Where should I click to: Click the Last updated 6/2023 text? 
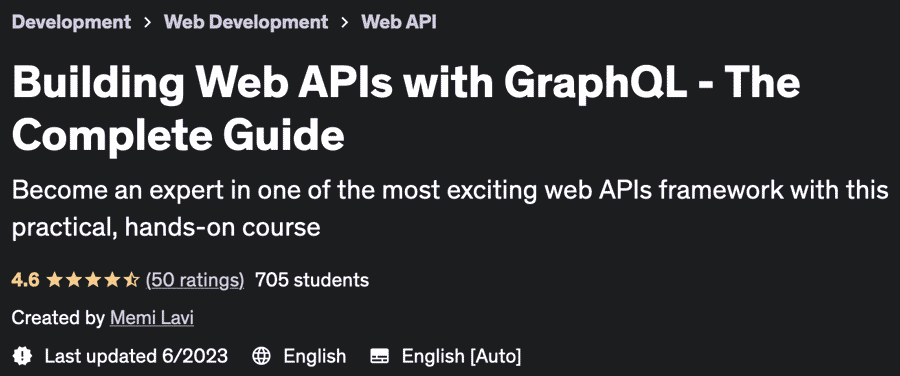[x=136, y=356]
